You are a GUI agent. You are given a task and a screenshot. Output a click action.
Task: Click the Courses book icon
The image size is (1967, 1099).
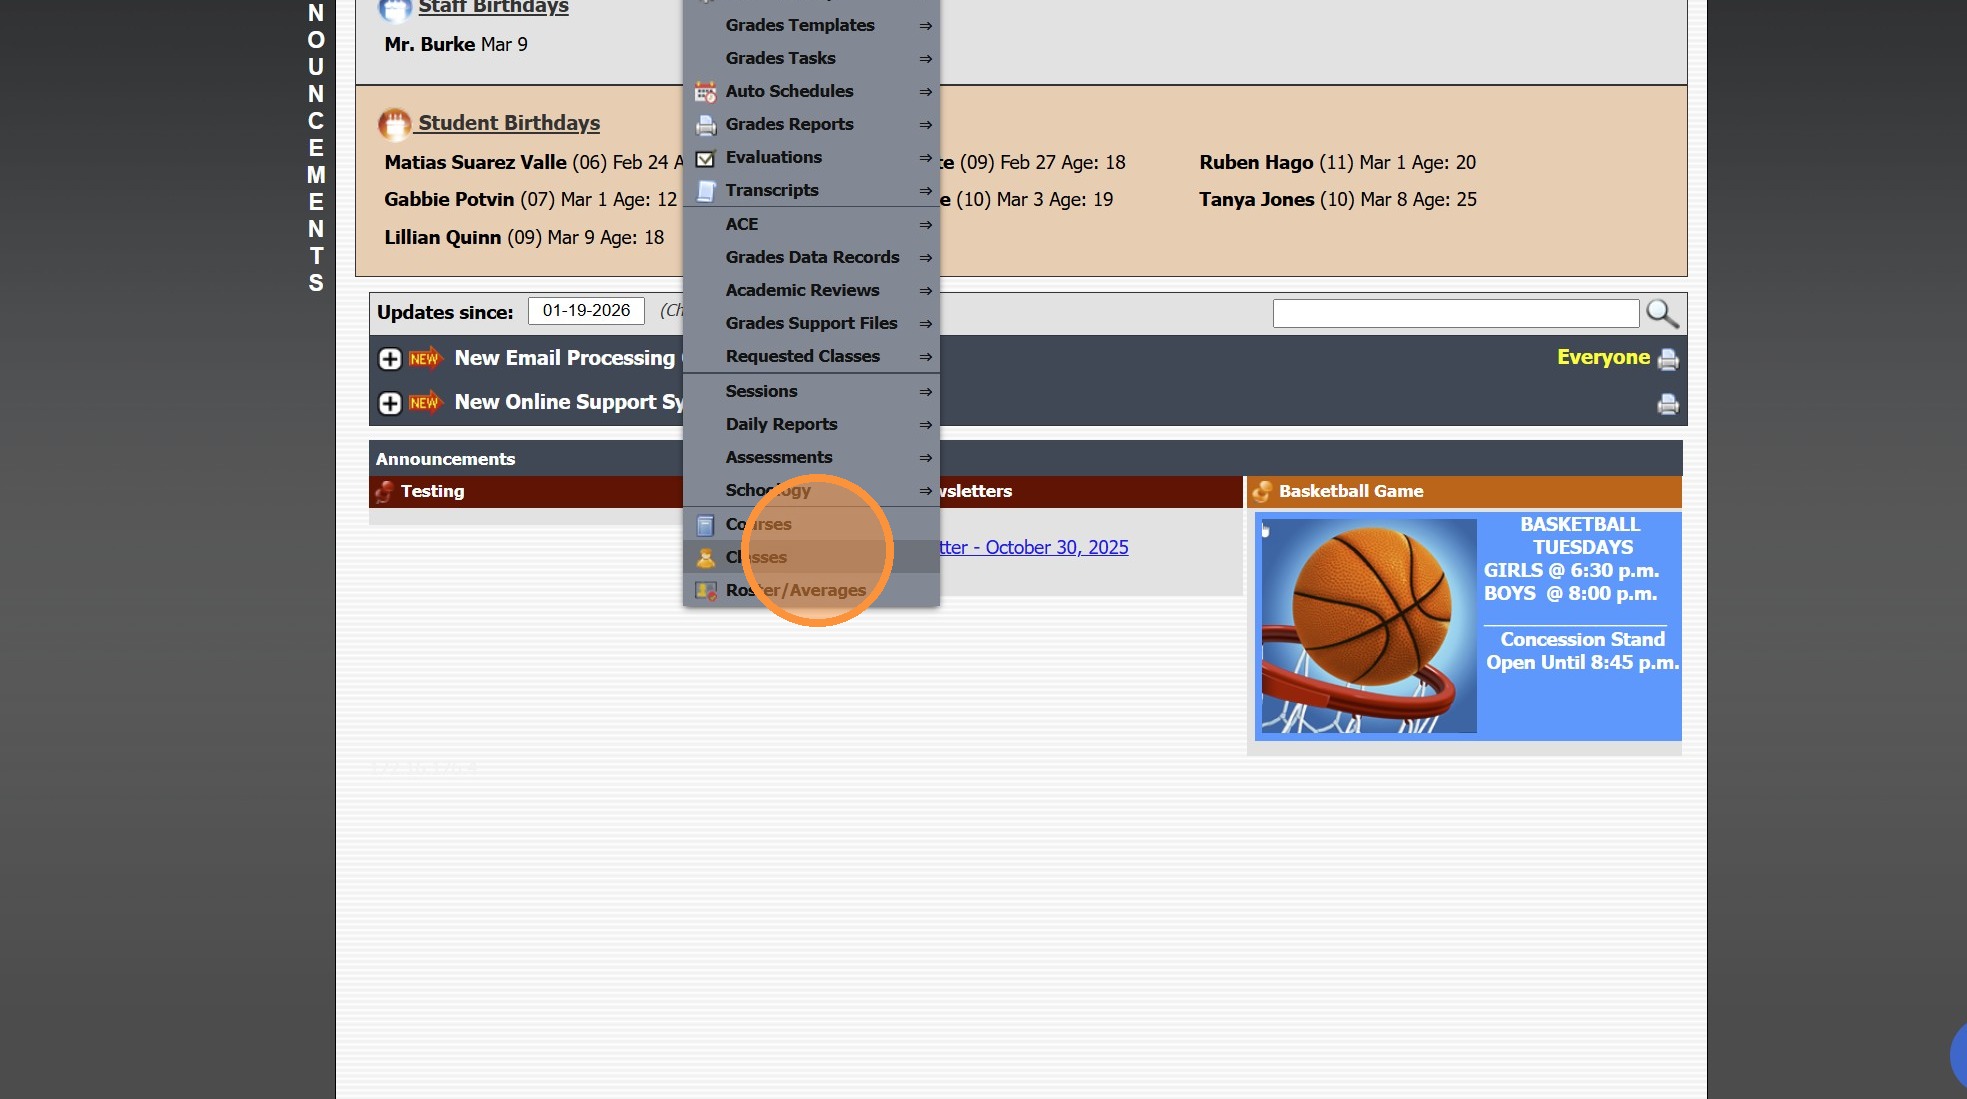click(705, 525)
